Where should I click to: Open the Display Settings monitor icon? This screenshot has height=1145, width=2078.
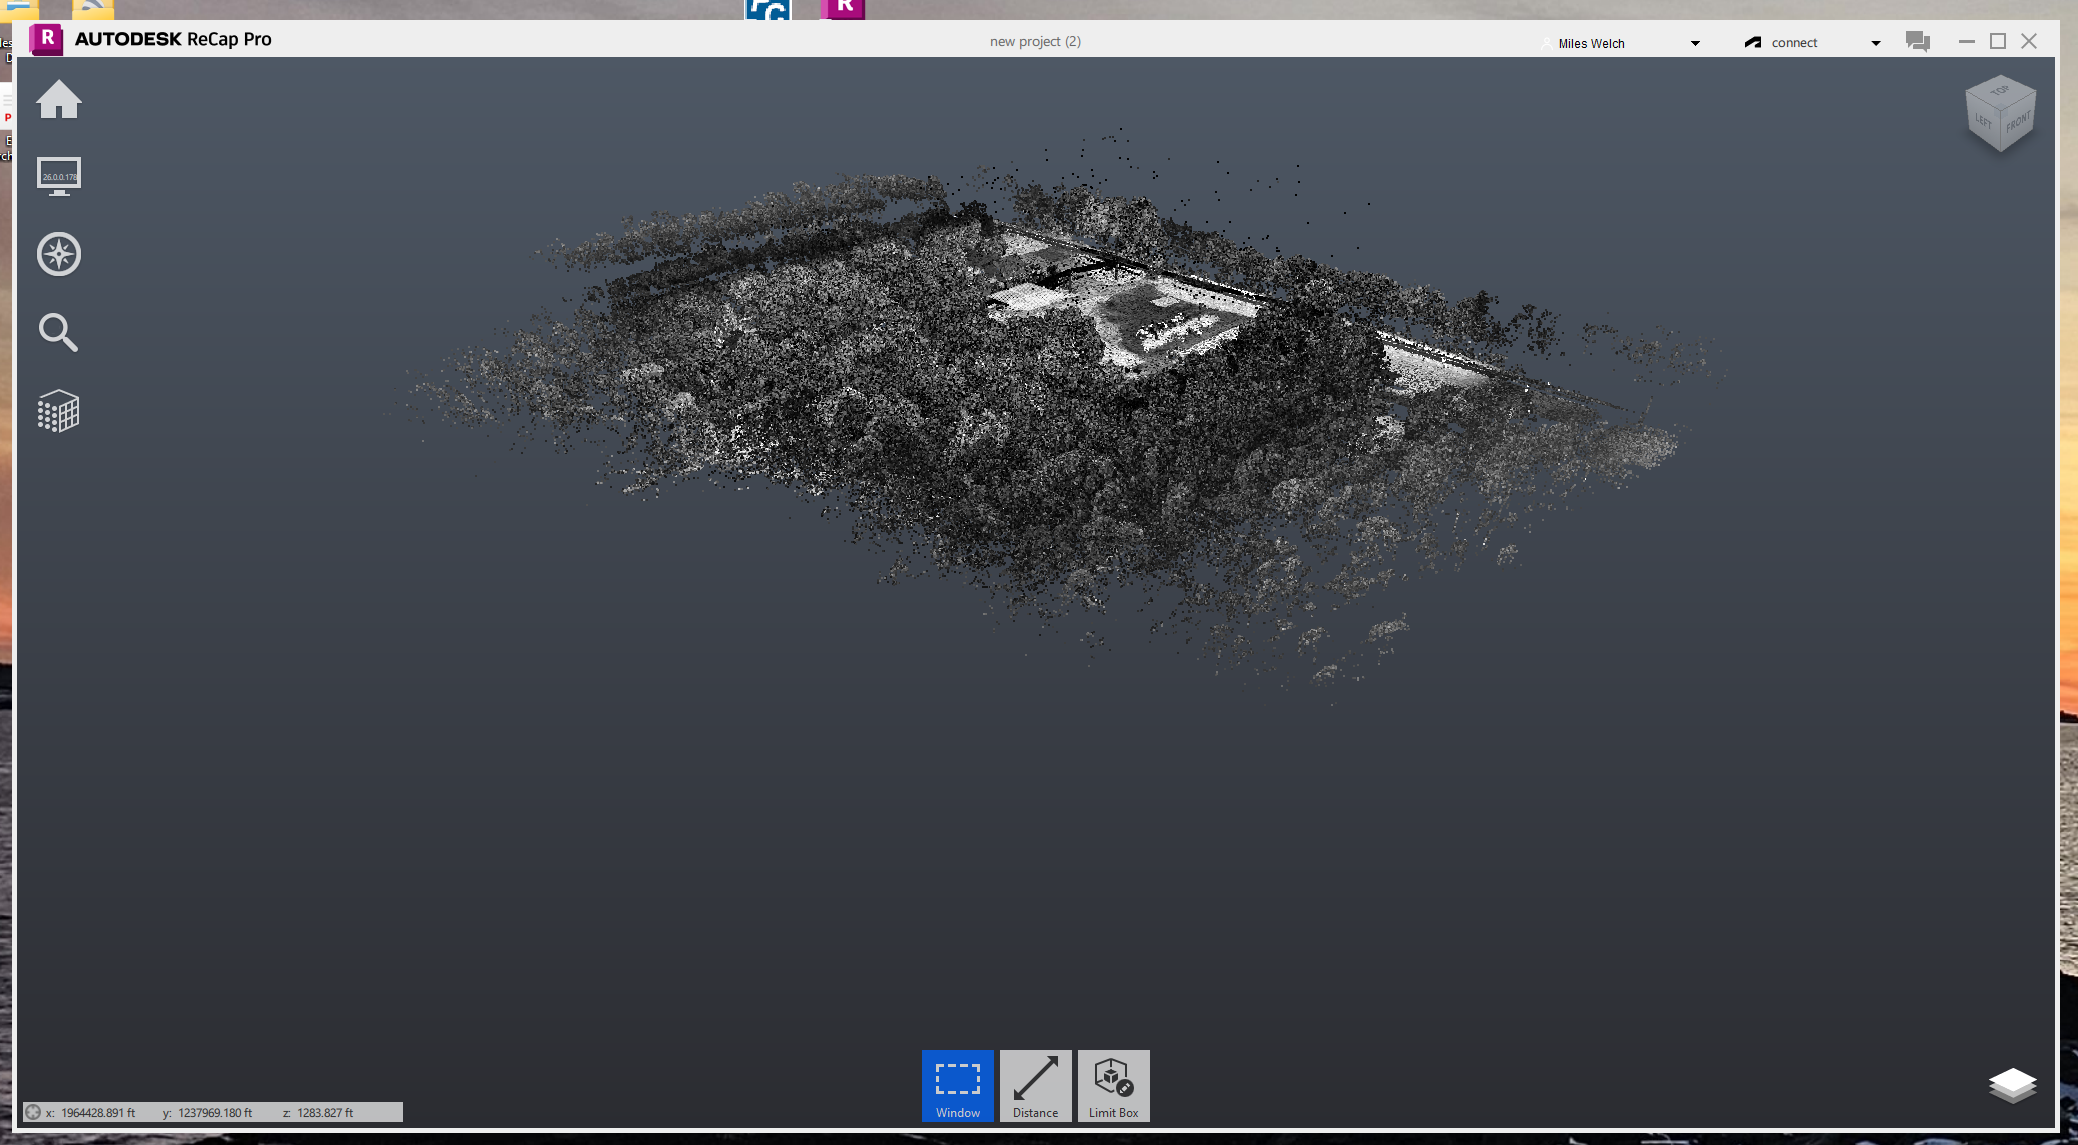59,176
